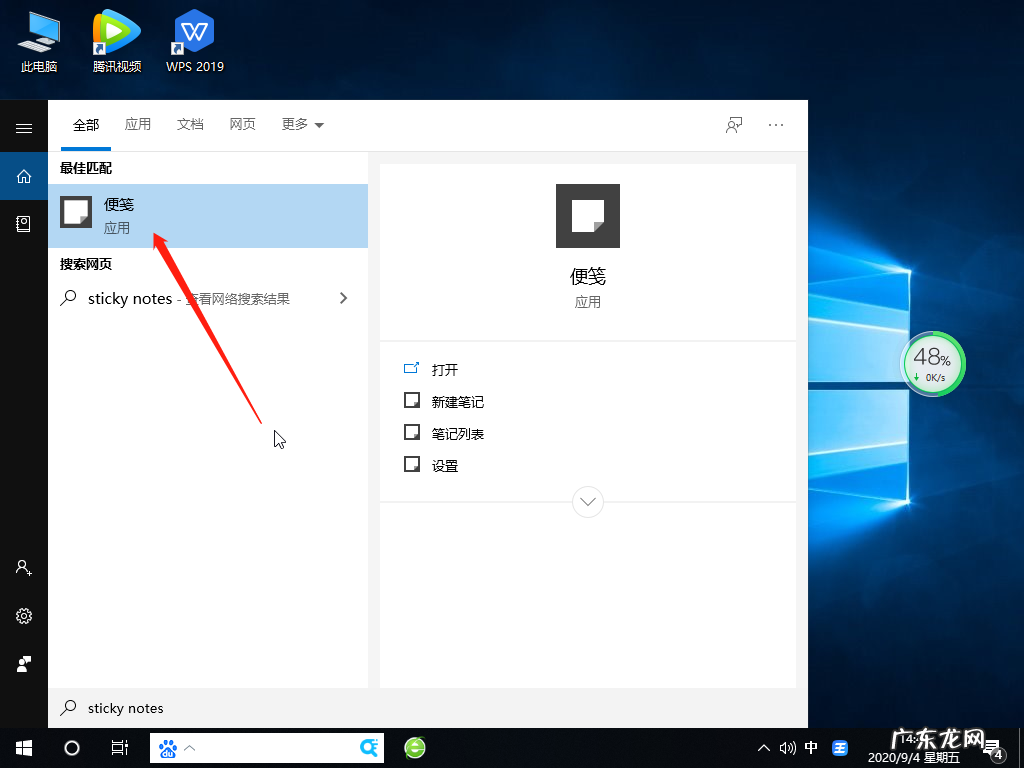Click Task View button on taskbar
Screen dimensions: 1024x768
pyautogui.click(x=119, y=747)
